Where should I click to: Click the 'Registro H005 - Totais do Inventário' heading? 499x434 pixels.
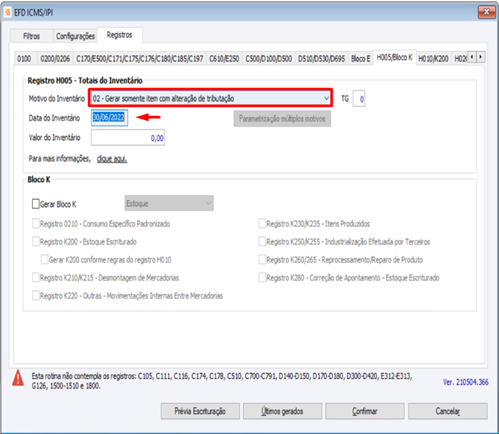(85, 81)
